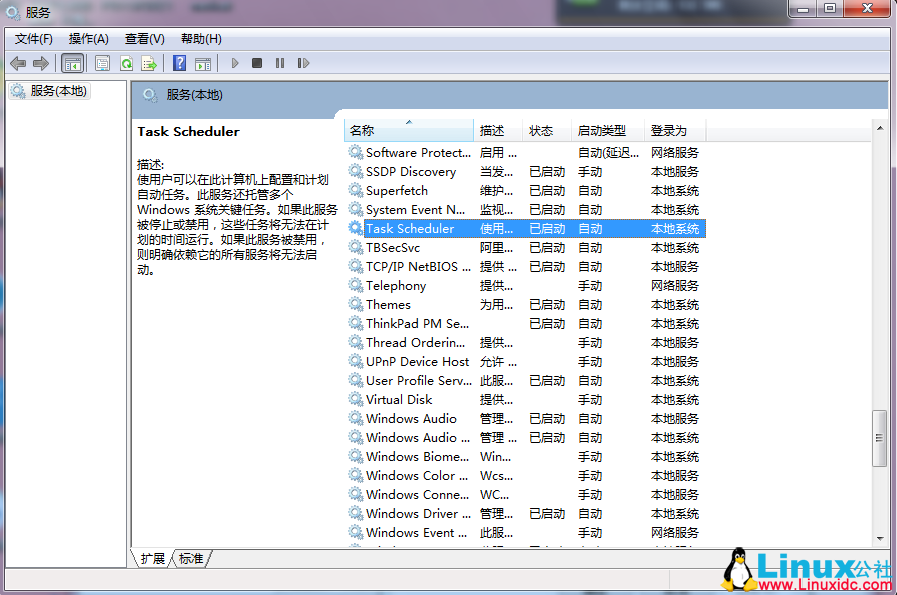Open the 查看(V) menu
The height and width of the screenshot is (595, 897).
coord(145,39)
